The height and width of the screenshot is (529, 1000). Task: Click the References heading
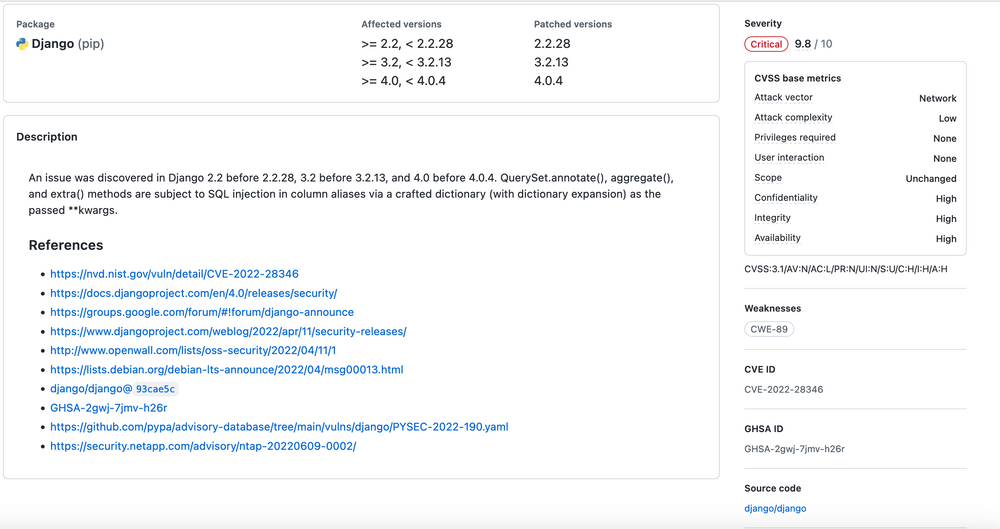(66, 245)
